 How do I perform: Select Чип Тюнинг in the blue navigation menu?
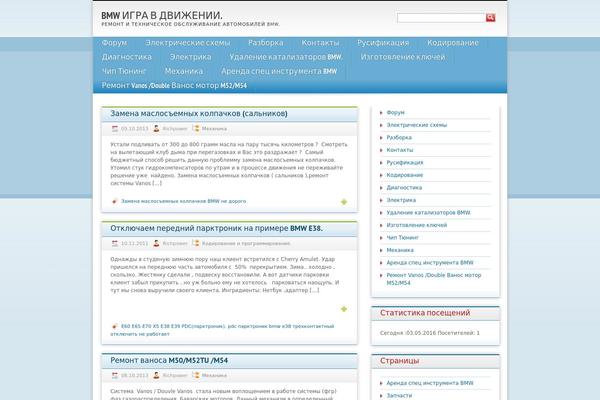(x=124, y=71)
